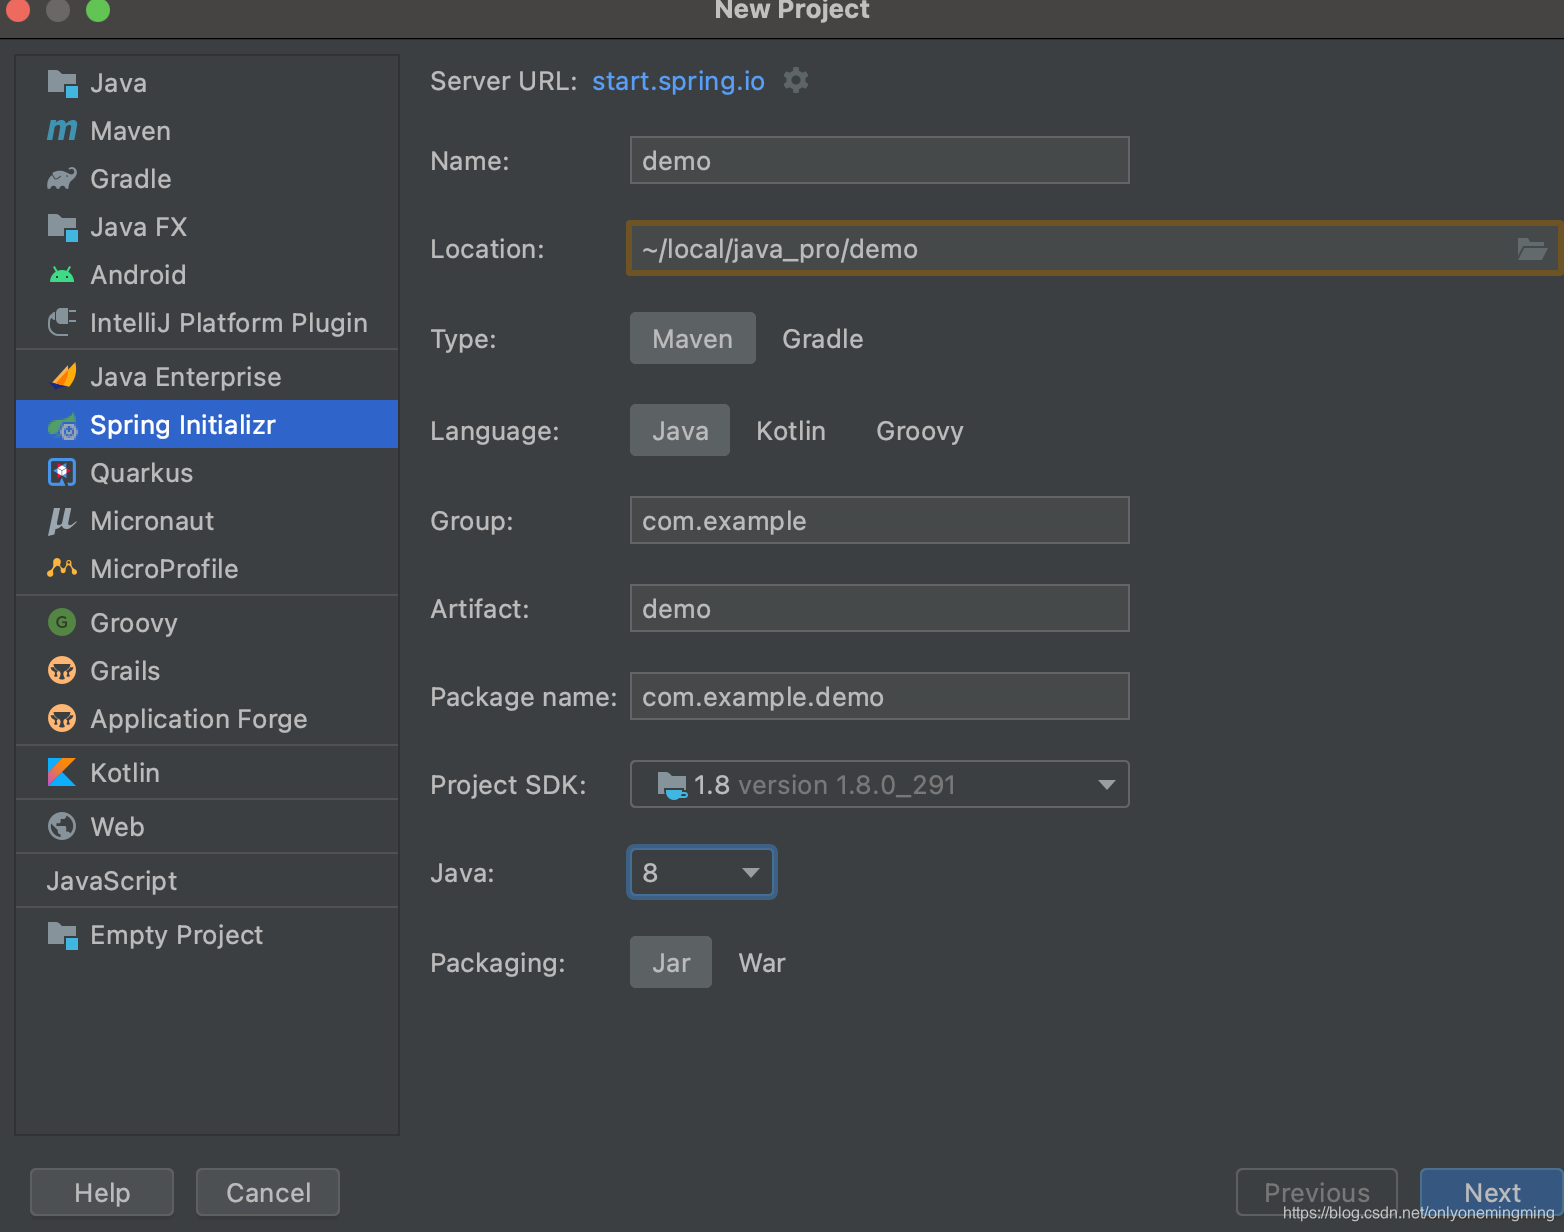Click the Android robot icon
Viewport: 1564px width, 1232px height.
[x=62, y=275]
